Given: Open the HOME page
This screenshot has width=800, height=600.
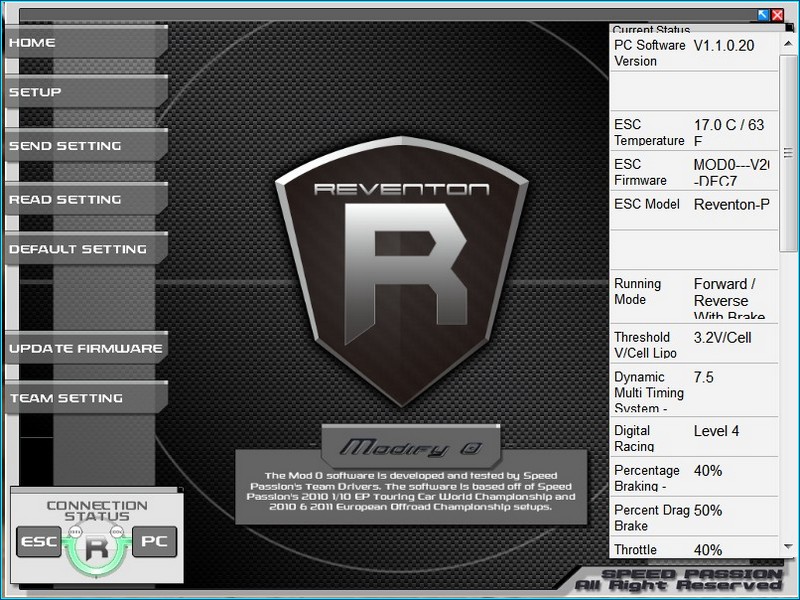Looking at the screenshot, I should [x=86, y=42].
